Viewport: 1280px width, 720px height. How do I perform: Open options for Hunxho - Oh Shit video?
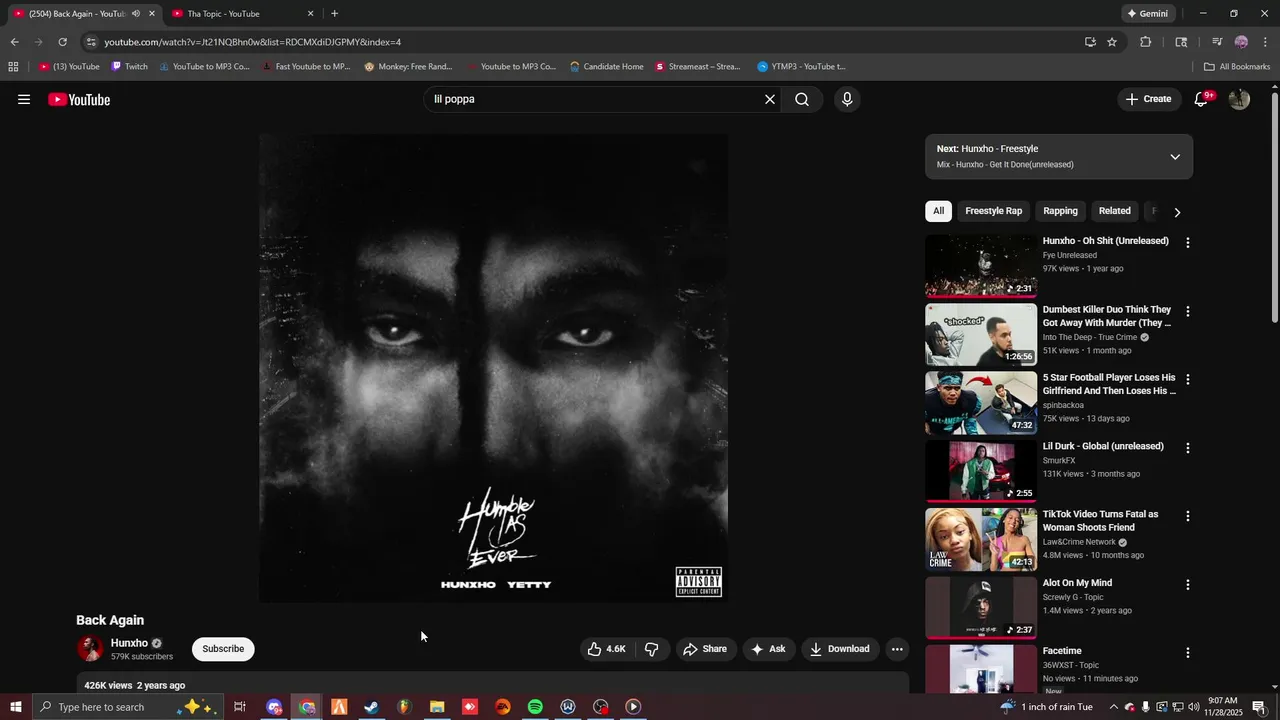point(1188,243)
